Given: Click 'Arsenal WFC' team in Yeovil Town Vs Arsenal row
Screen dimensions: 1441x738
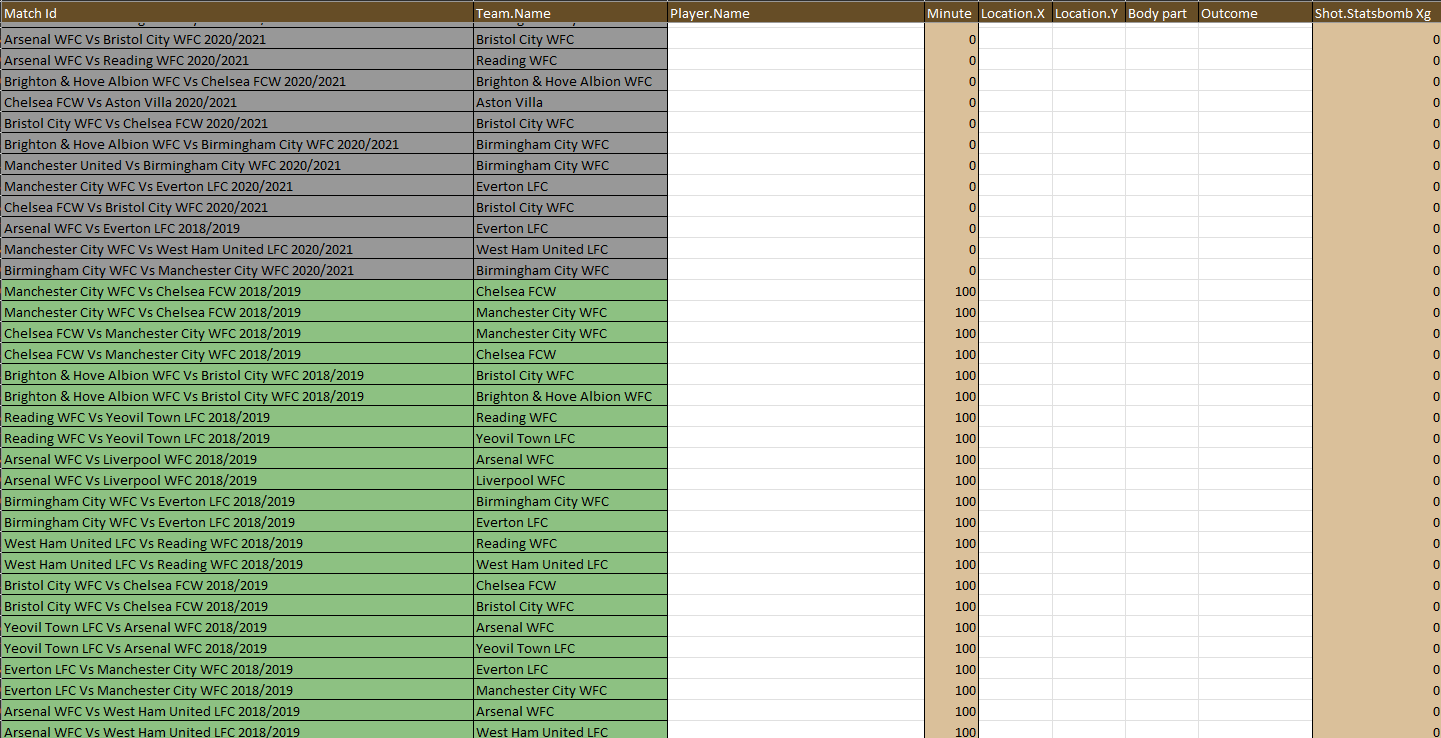Looking at the screenshot, I should point(570,627).
